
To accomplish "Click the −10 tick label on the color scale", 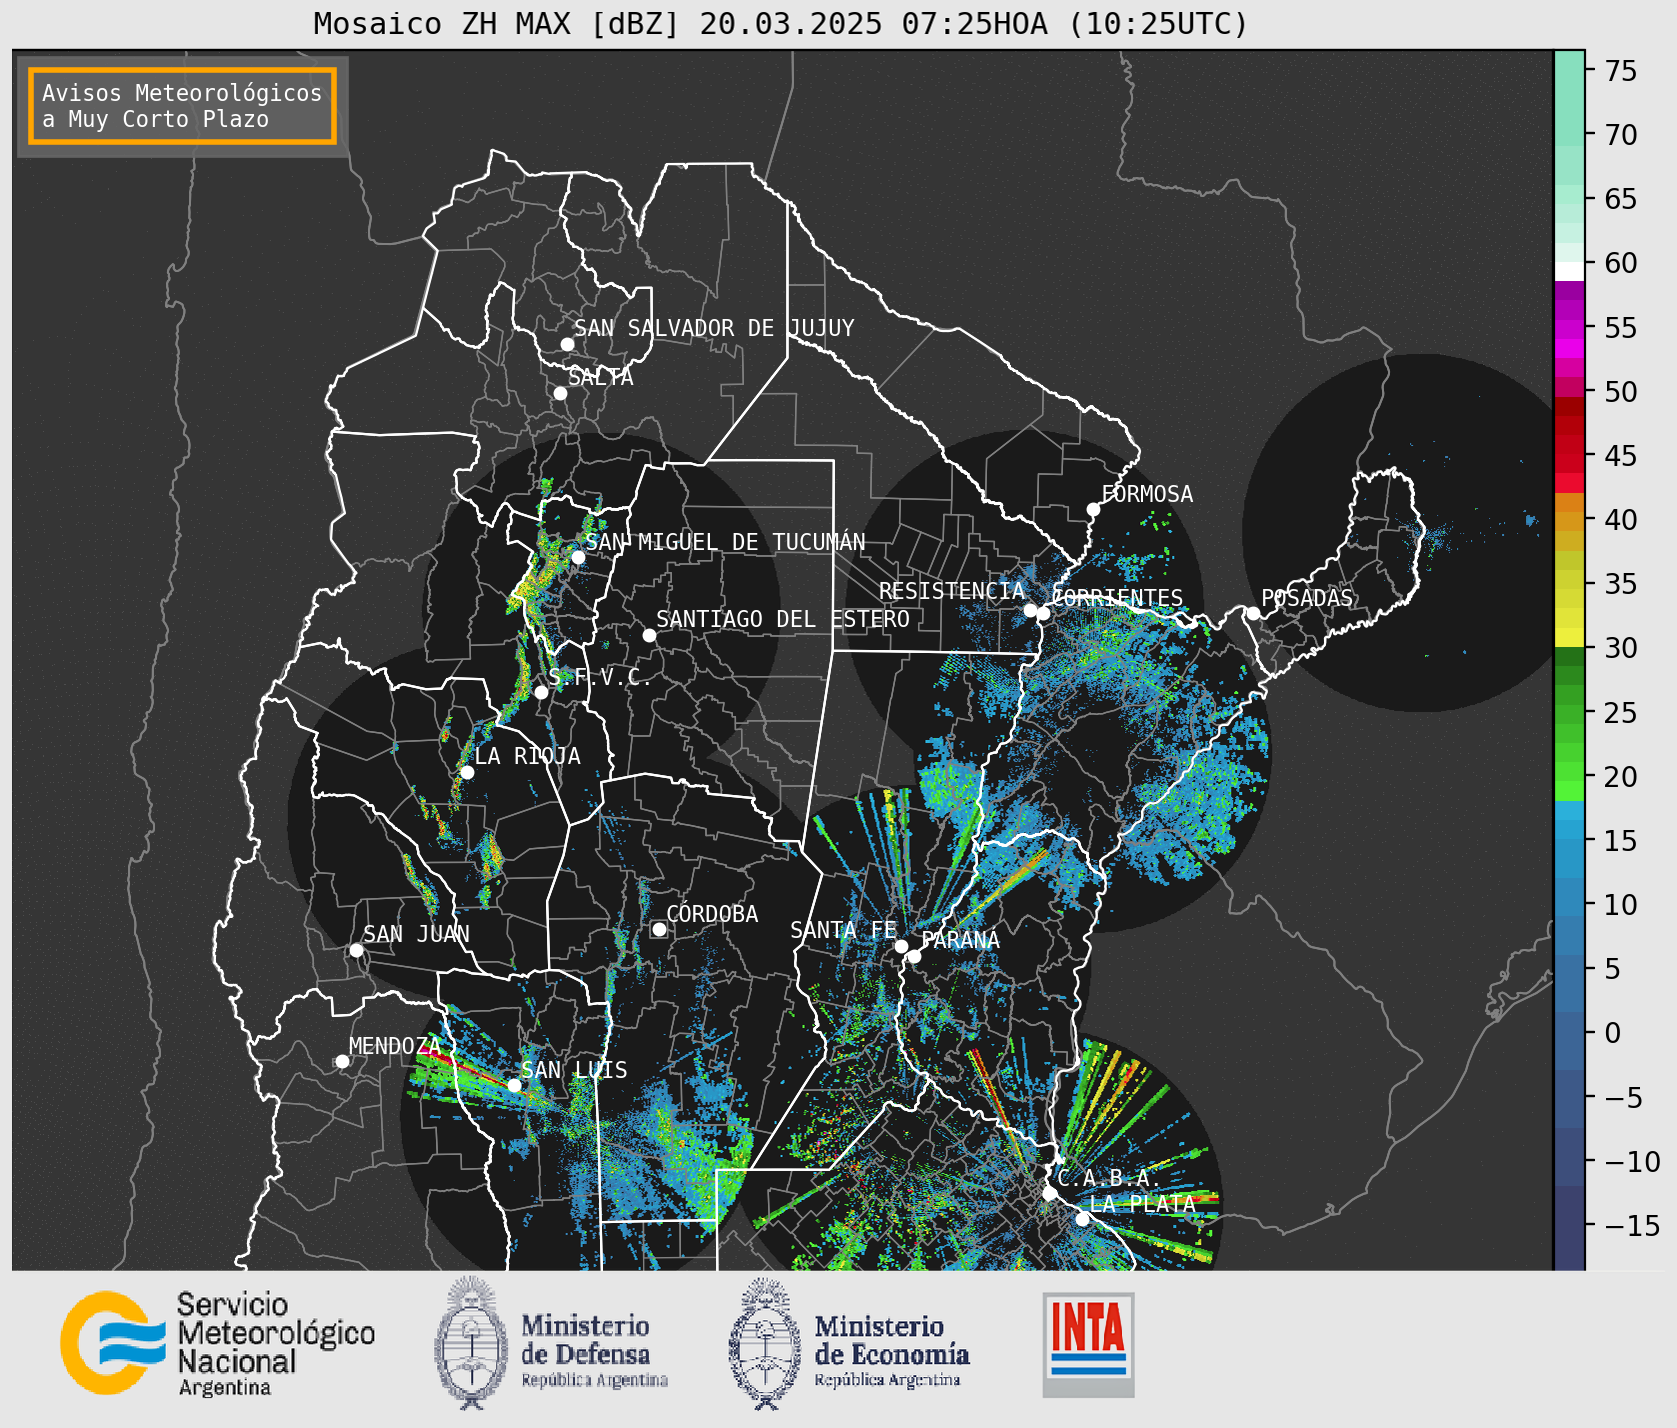I will 1632,1162.
